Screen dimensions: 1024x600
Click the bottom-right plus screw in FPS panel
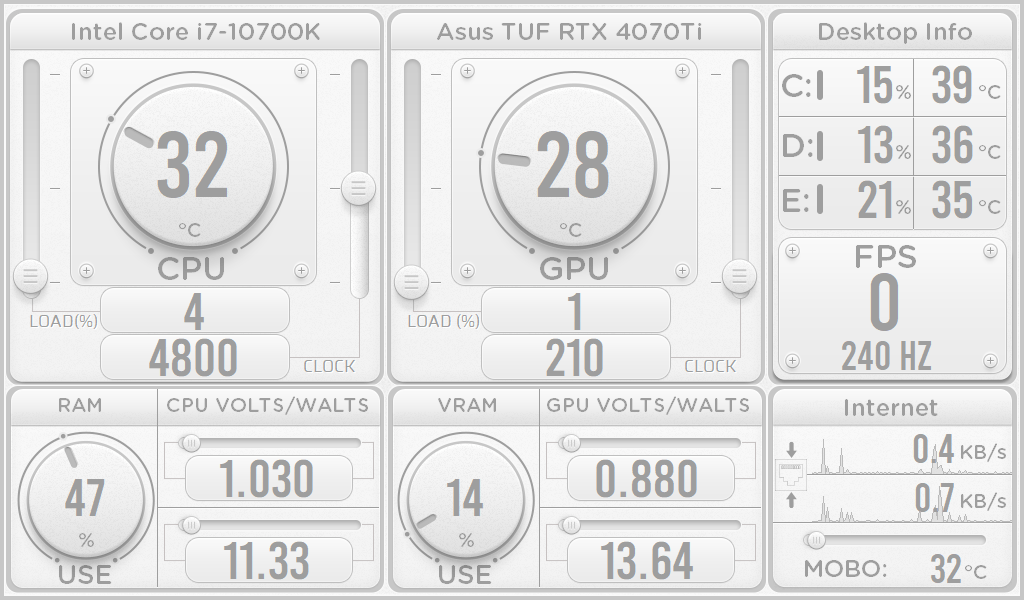[990, 360]
